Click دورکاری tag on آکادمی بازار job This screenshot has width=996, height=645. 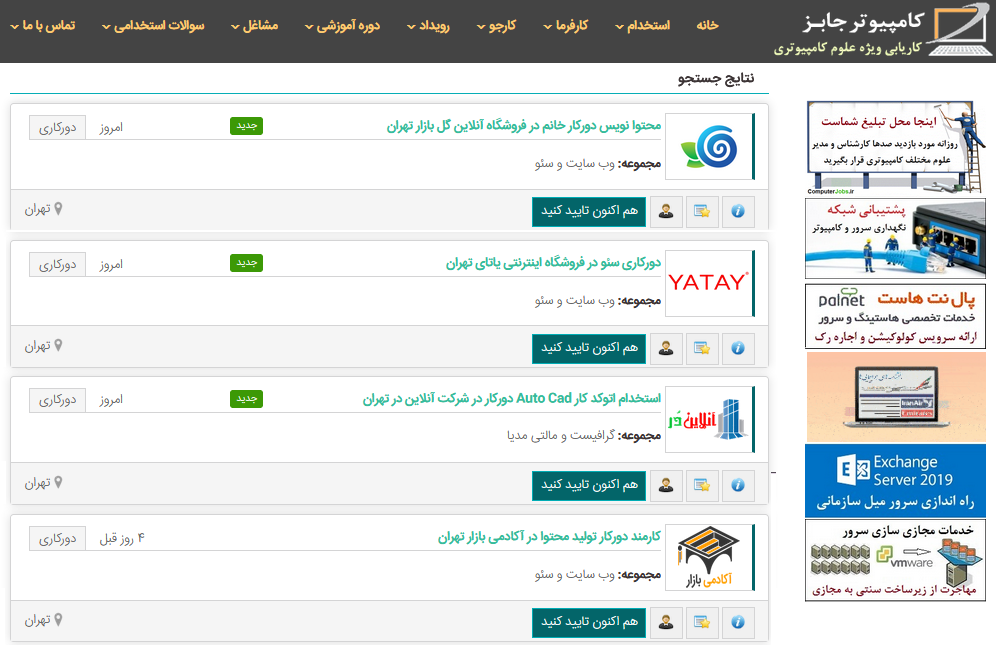click(x=57, y=539)
